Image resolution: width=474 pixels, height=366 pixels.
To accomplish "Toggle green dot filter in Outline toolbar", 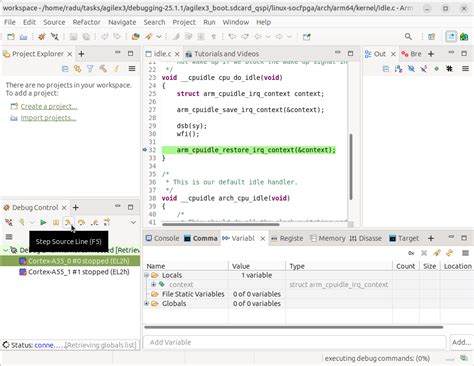I will coord(436,69).
